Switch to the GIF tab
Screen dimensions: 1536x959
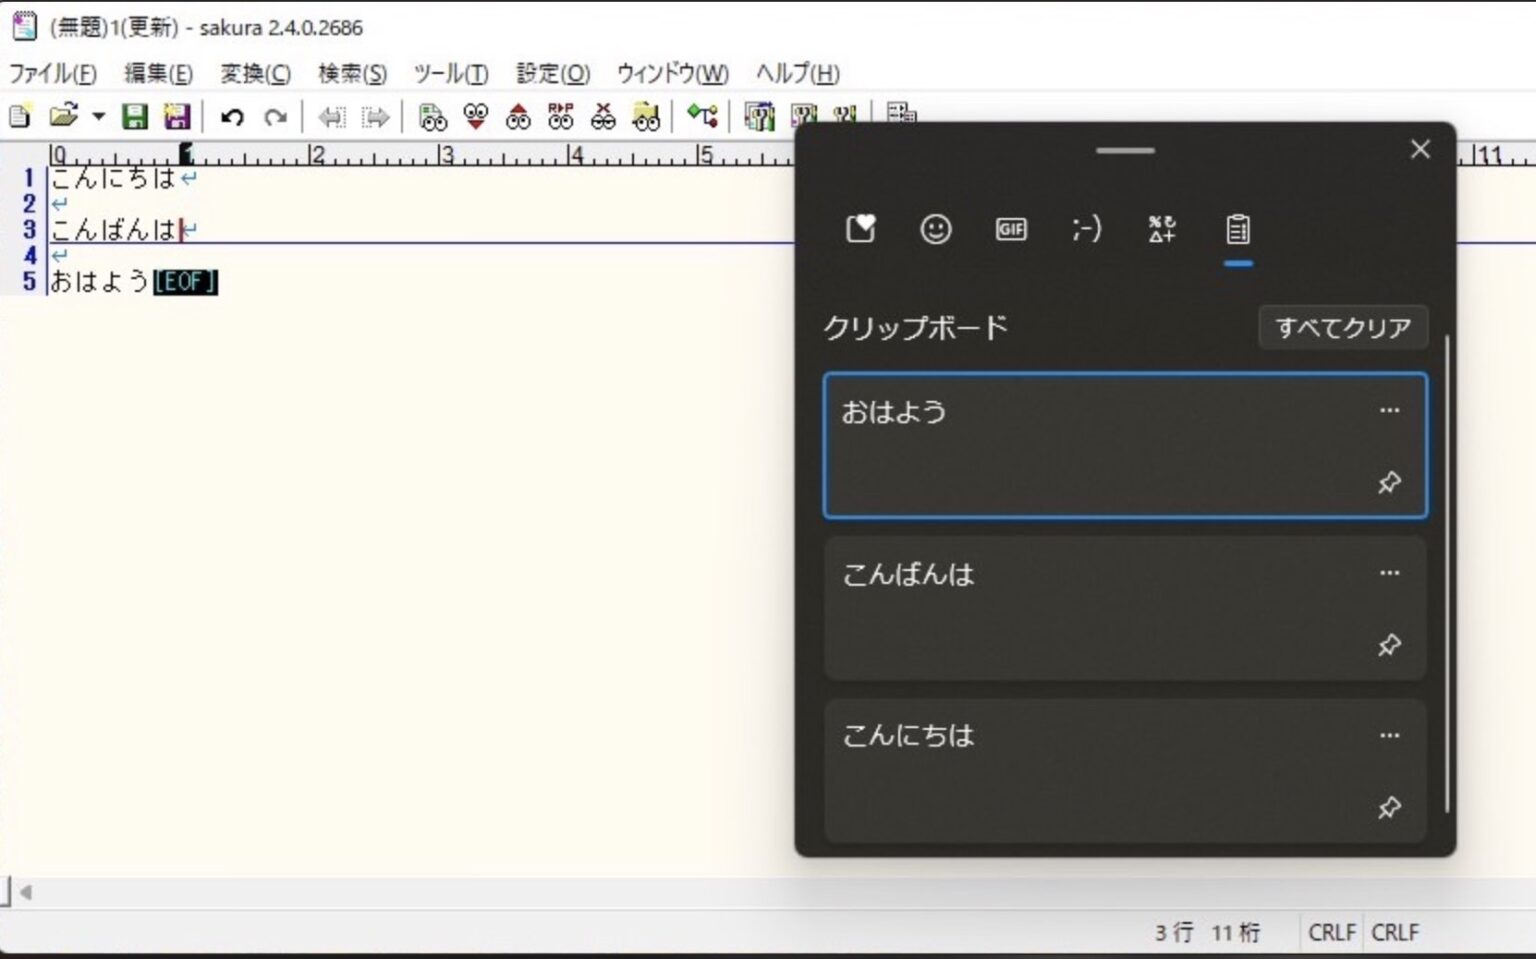tap(1011, 229)
